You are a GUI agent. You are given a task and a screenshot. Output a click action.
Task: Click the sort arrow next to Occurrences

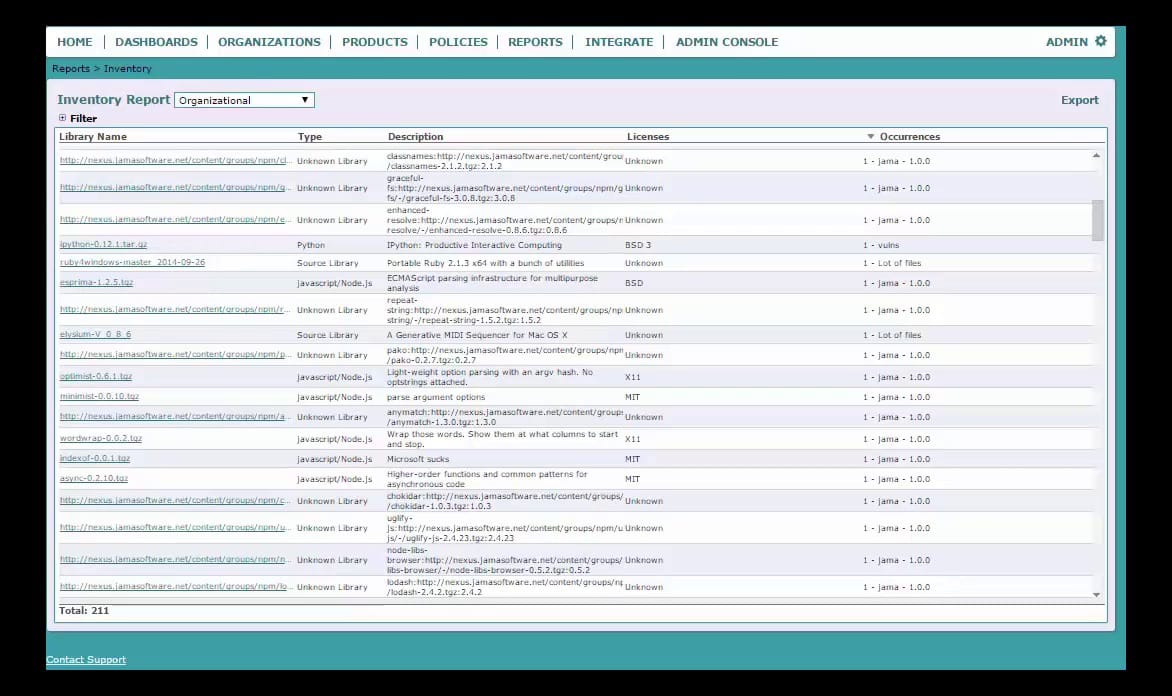[x=870, y=136]
